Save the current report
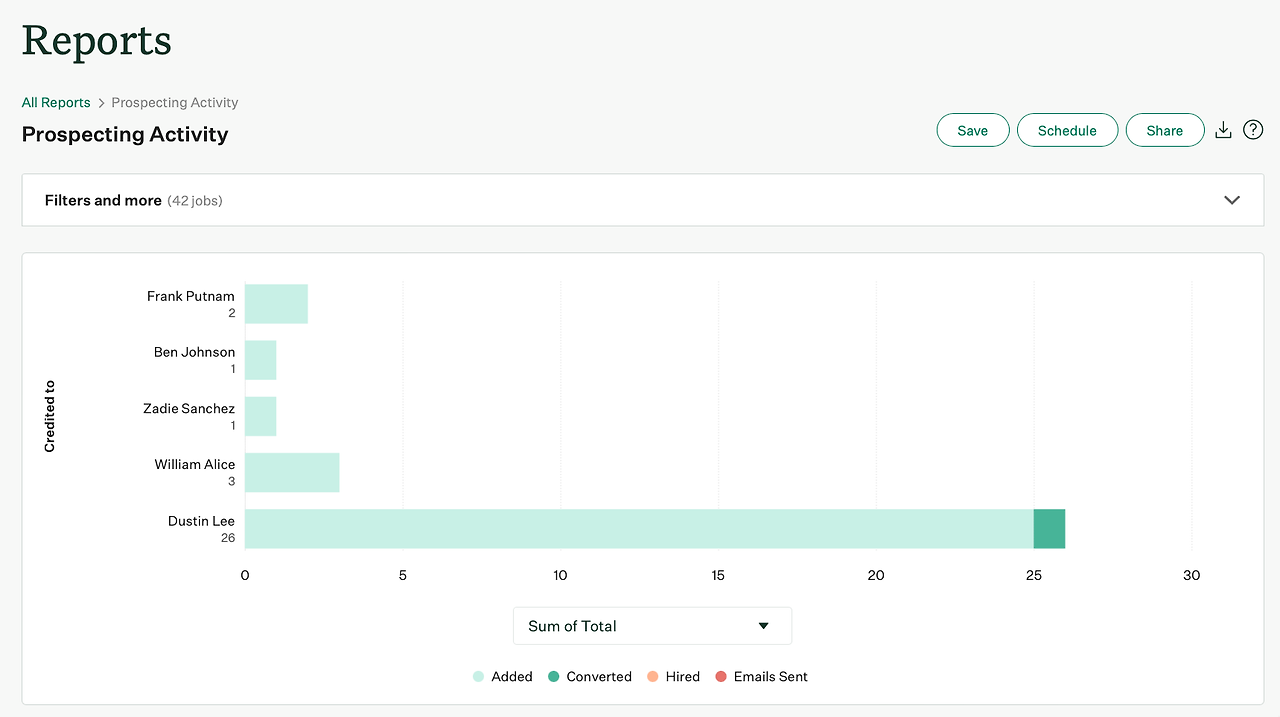The image size is (1280, 717). tap(972, 129)
